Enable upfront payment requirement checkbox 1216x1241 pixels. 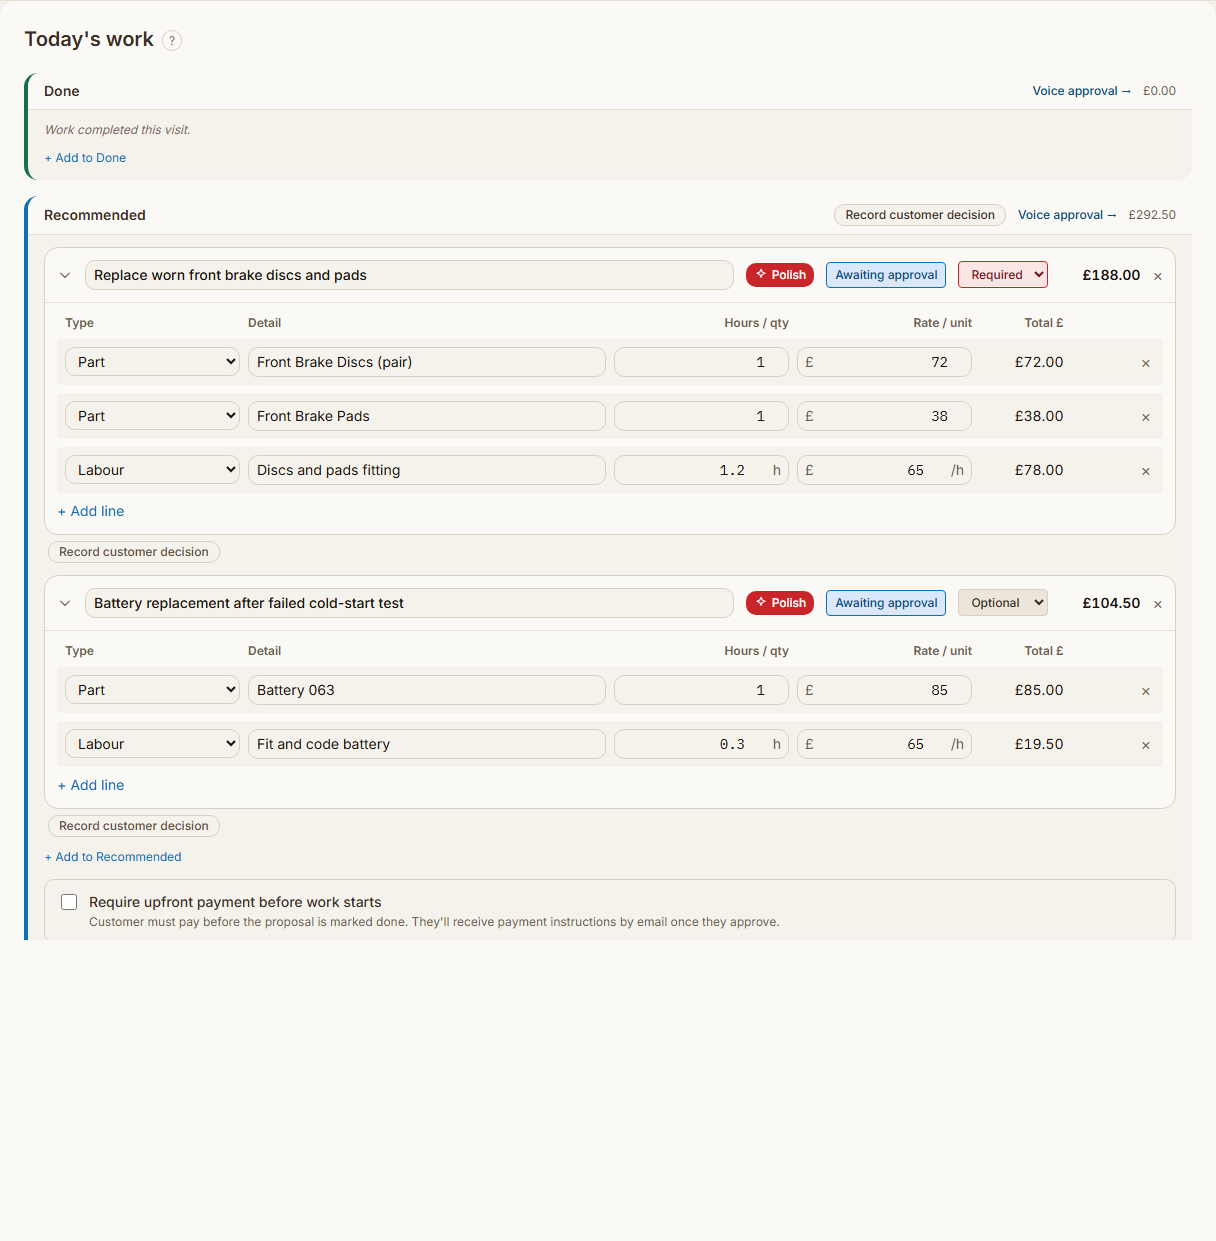pyautogui.click(x=69, y=902)
